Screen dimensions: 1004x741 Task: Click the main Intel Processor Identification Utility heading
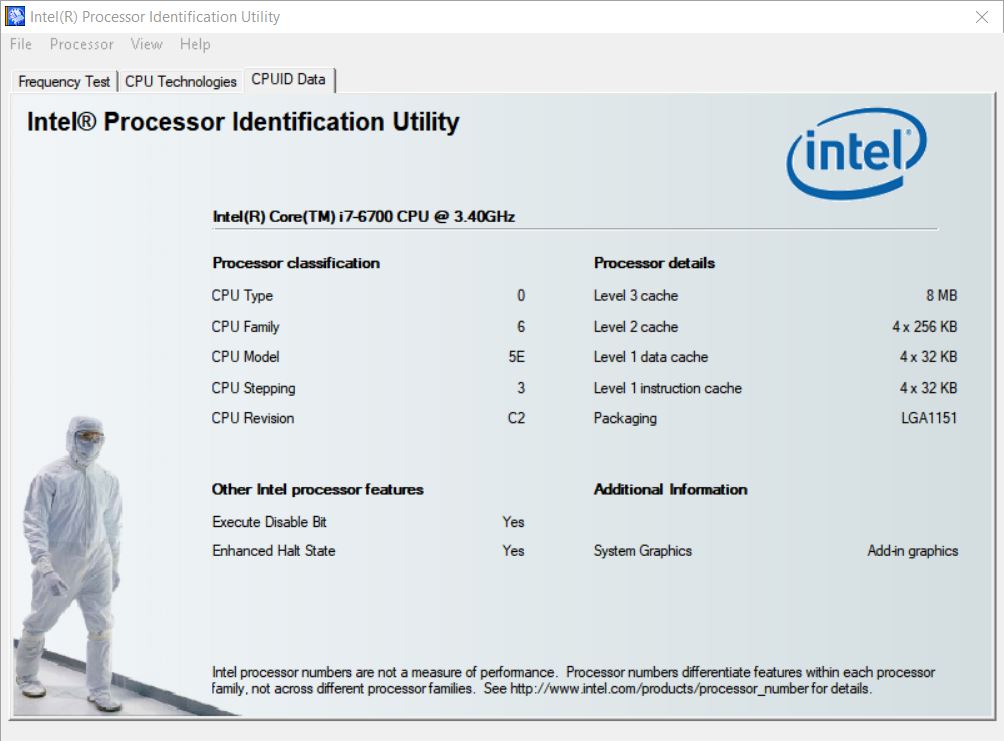click(243, 122)
